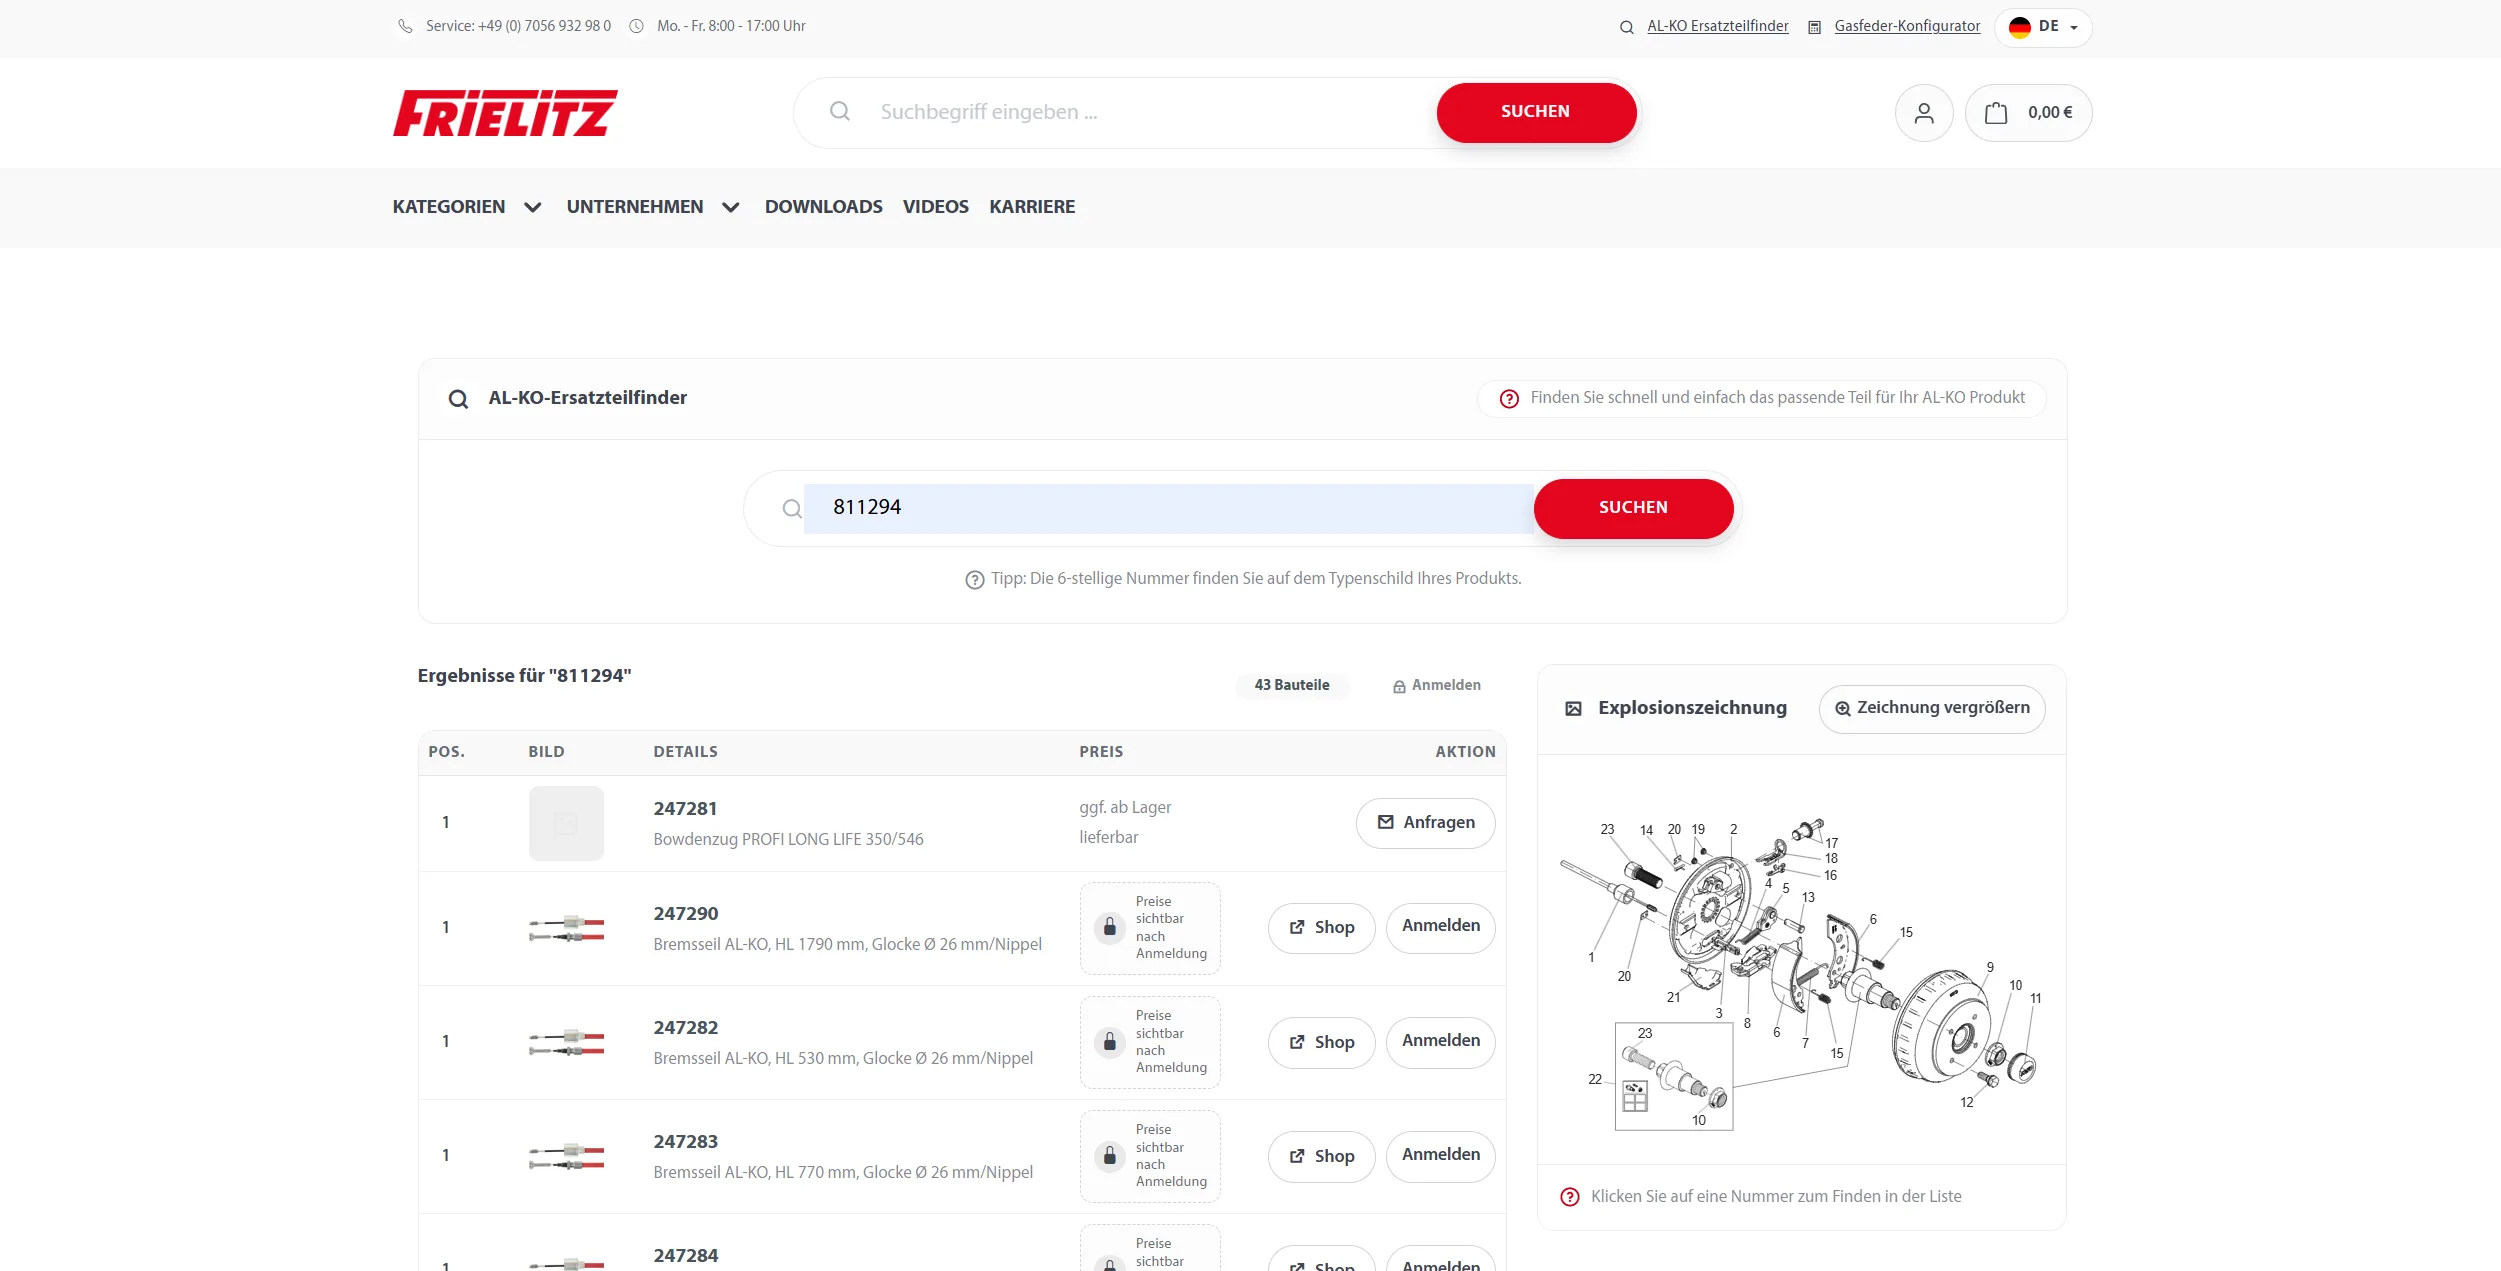Click the lock icon in the 247290 price box
The image size is (2501, 1271).
click(1110, 927)
